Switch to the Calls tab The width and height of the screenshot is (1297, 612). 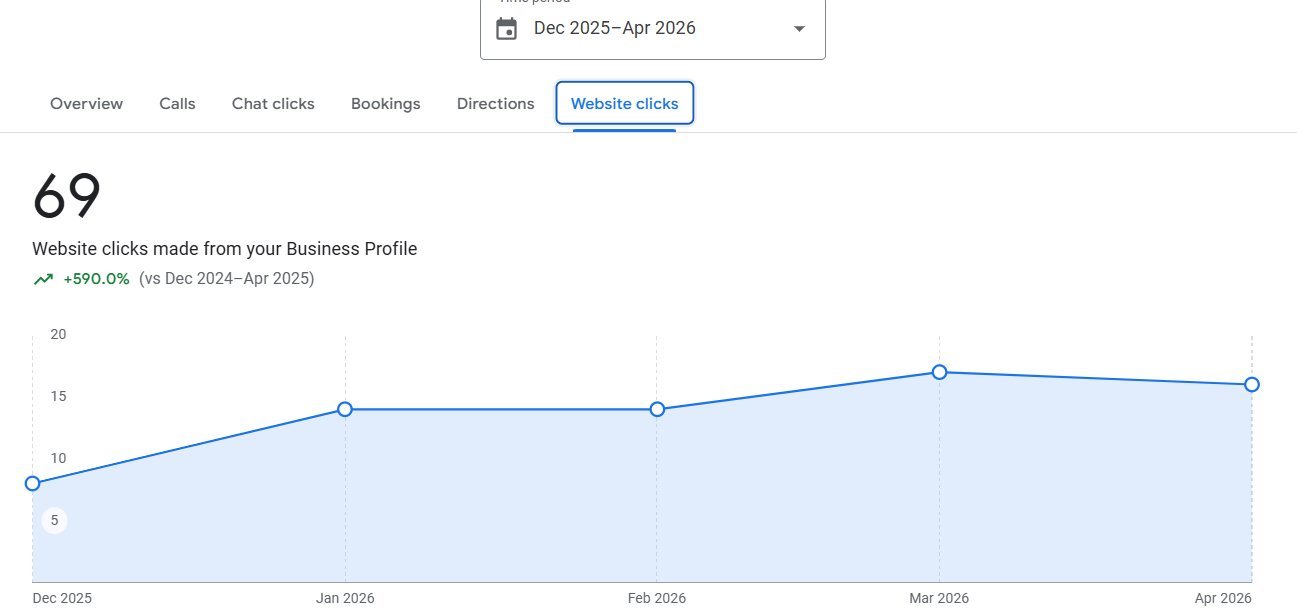[178, 104]
